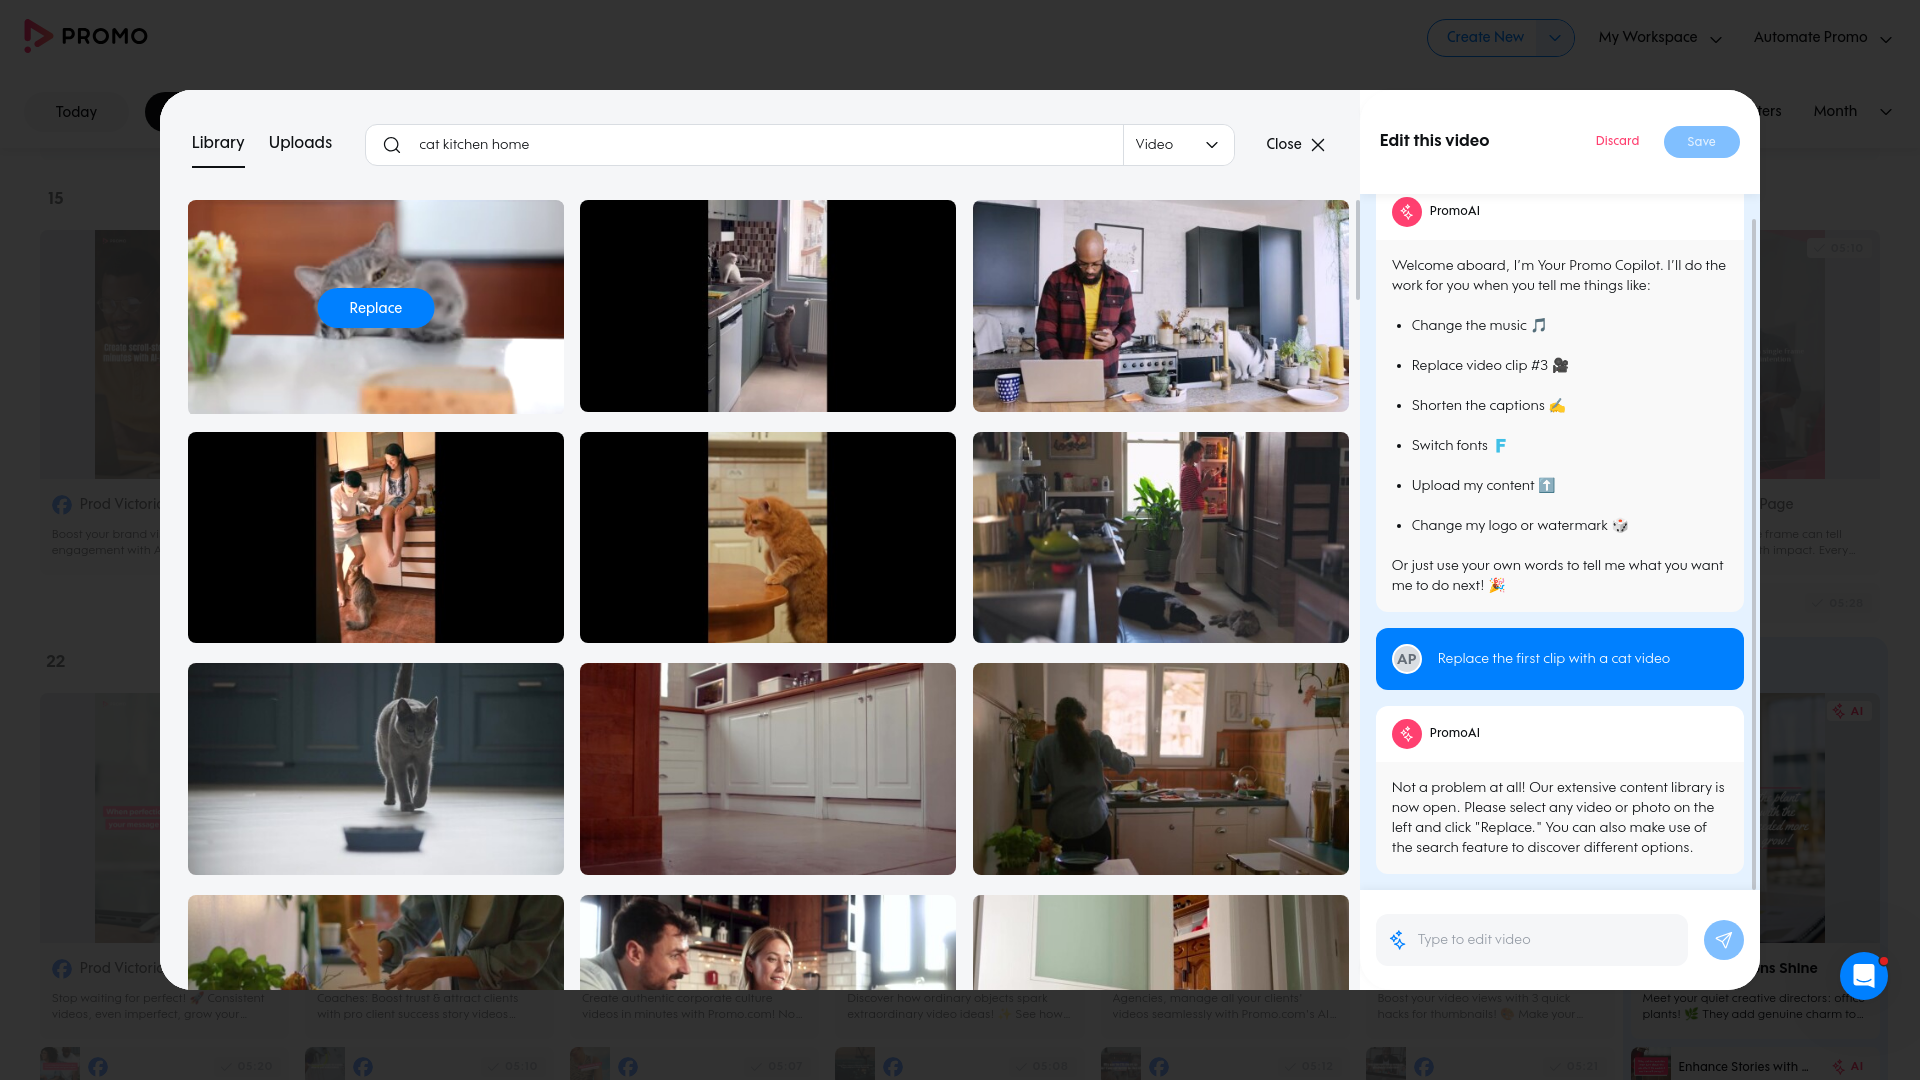Open the chat support bubble

click(1864, 975)
